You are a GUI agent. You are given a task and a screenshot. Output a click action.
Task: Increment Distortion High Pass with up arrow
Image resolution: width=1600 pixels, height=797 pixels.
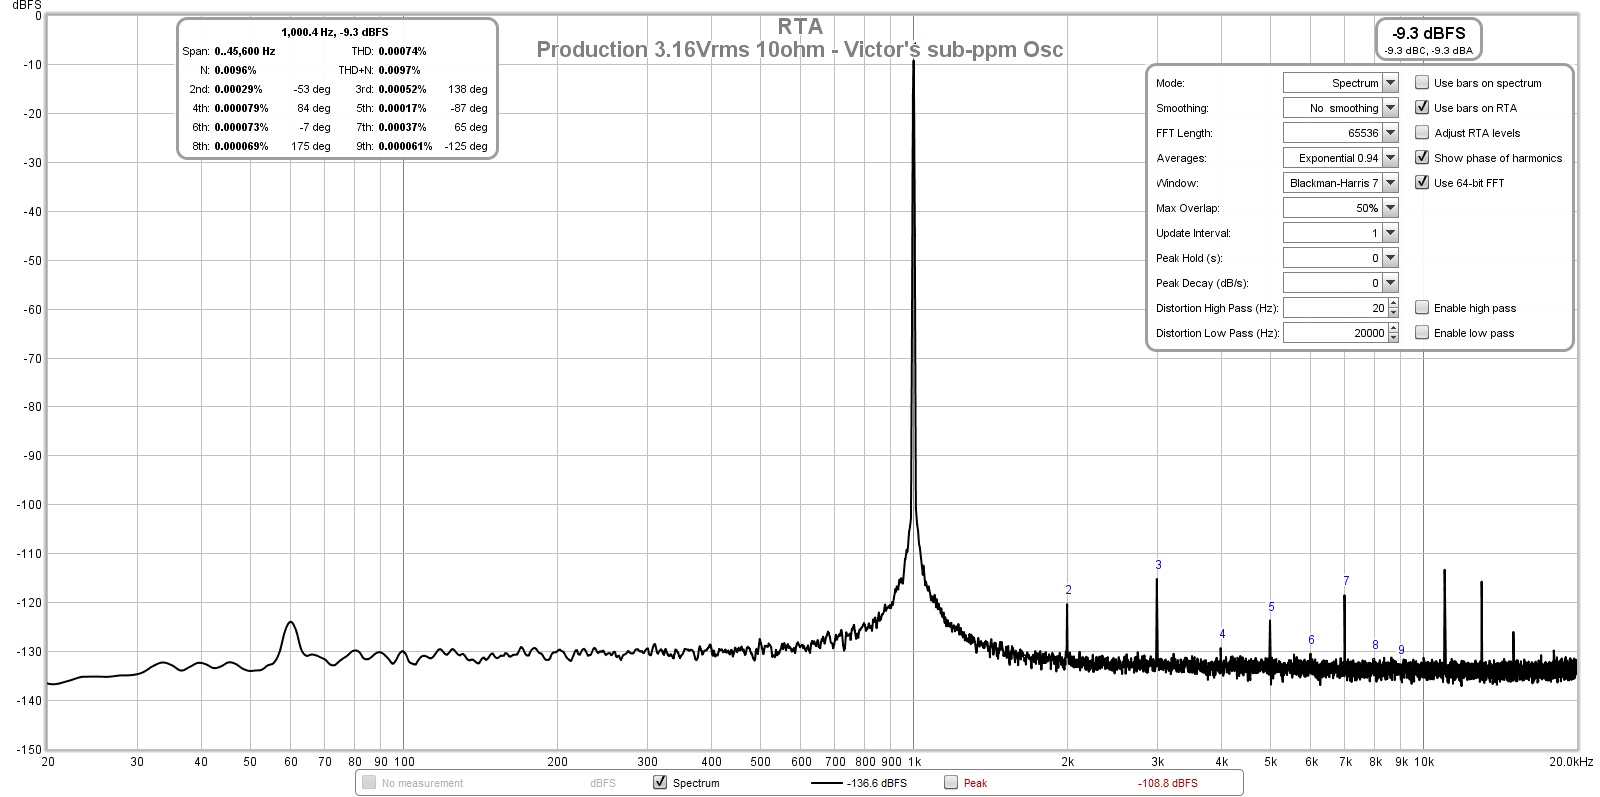pos(1393,304)
